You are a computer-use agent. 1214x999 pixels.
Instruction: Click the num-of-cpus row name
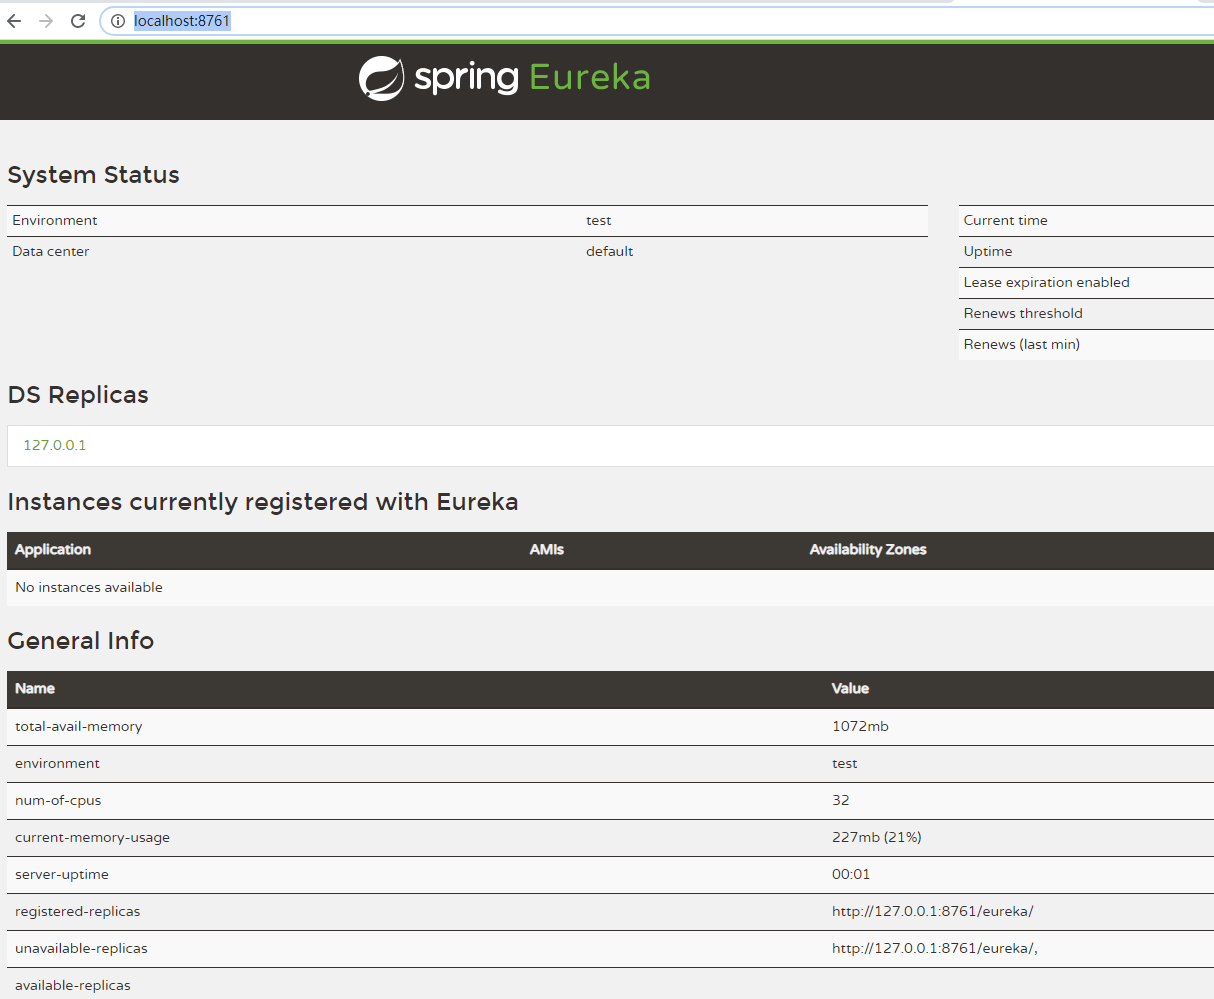(x=58, y=801)
